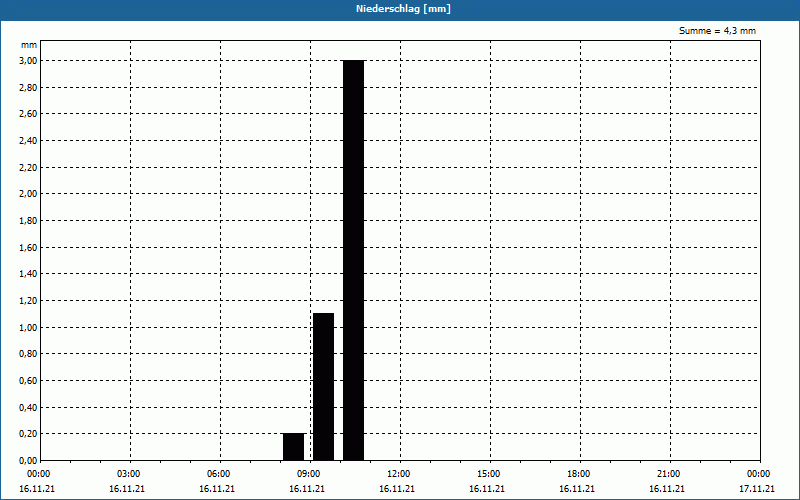Click the 0,00 y-axis label
Screen dimensions: 800x500
pos(28,460)
